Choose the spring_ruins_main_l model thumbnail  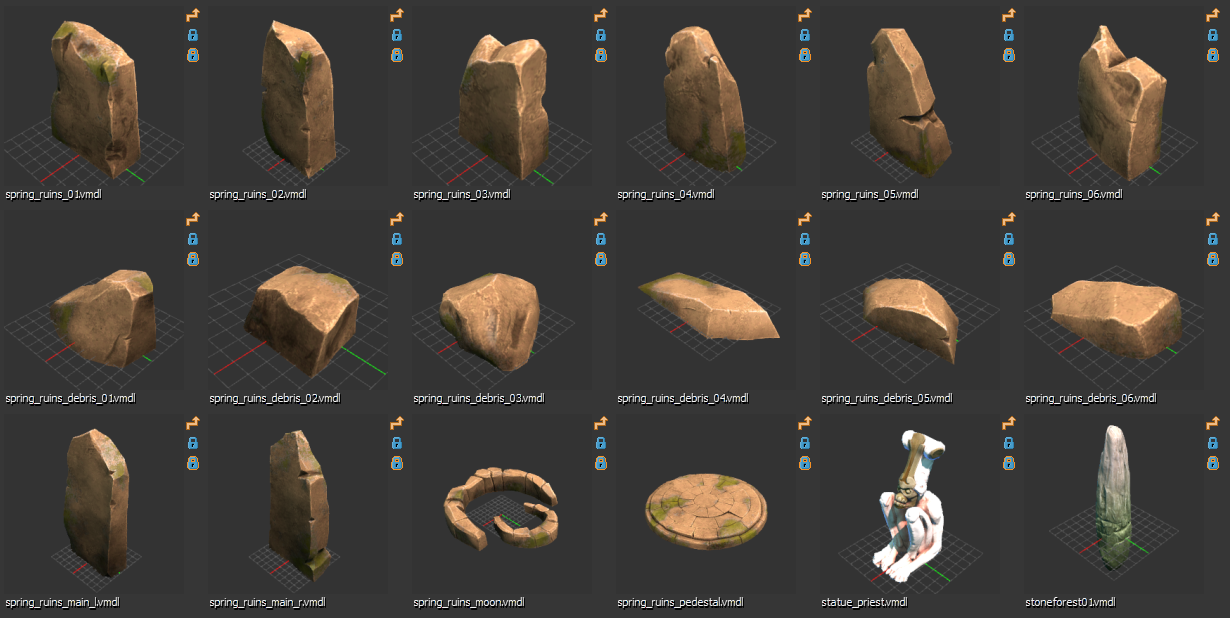click(93, 506)
